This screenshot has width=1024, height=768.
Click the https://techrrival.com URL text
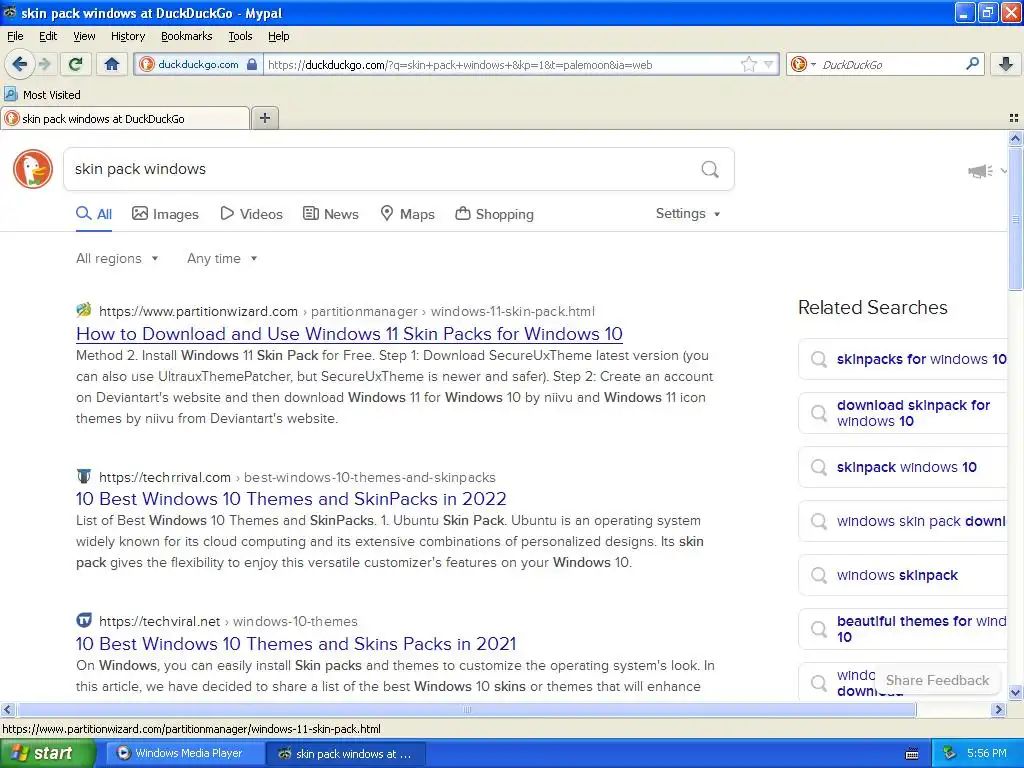(165, 477)
